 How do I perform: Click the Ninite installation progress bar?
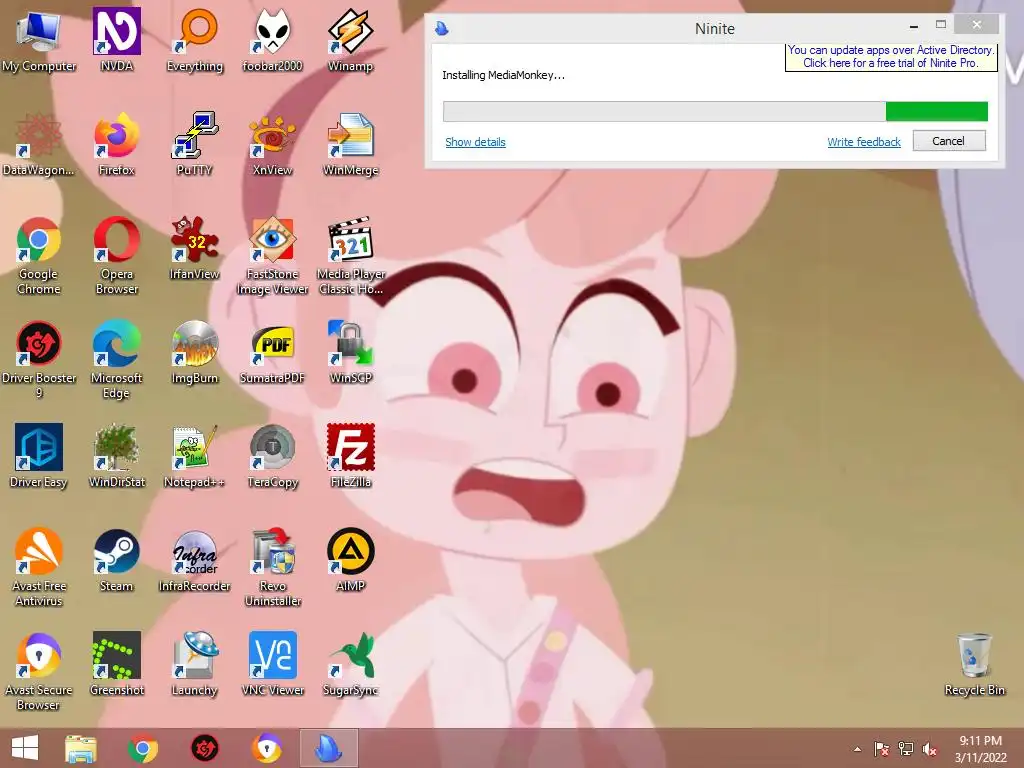pyautogui.click(x=715, y=111)
